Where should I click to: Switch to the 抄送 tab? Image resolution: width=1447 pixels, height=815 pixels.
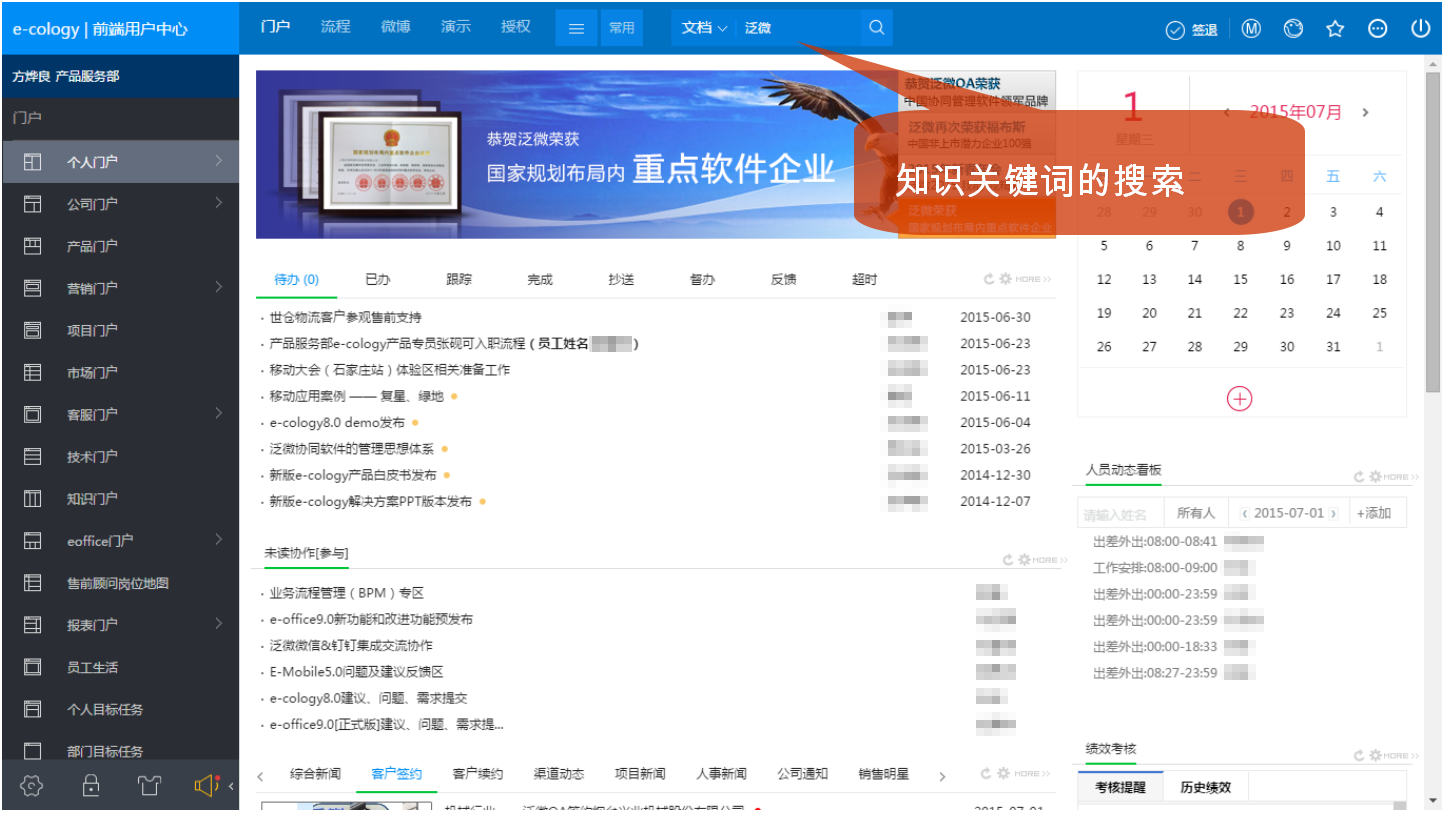tap(621, 280)
